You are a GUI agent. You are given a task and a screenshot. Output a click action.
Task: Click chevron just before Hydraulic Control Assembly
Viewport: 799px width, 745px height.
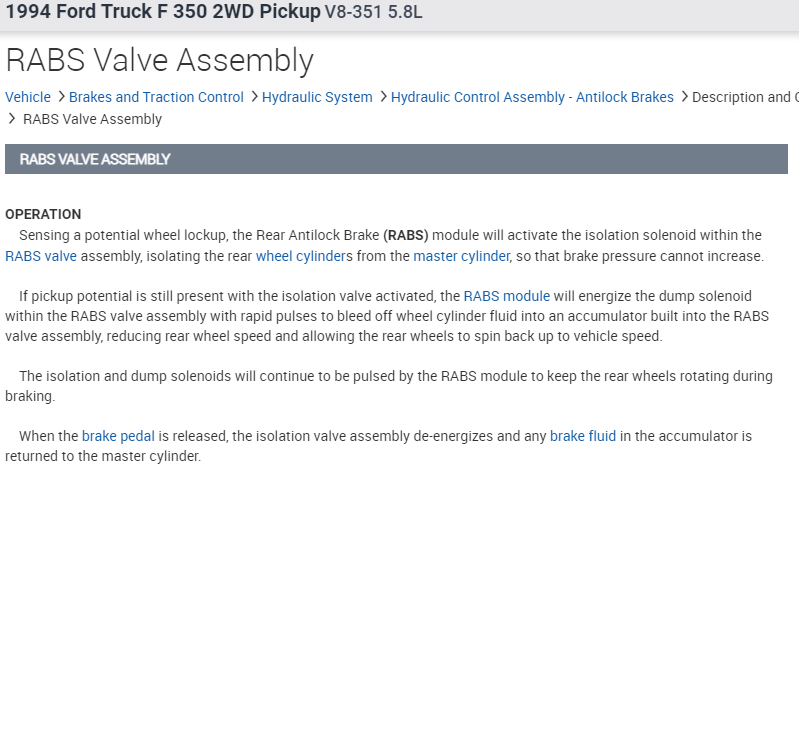[x=383, y=97]
